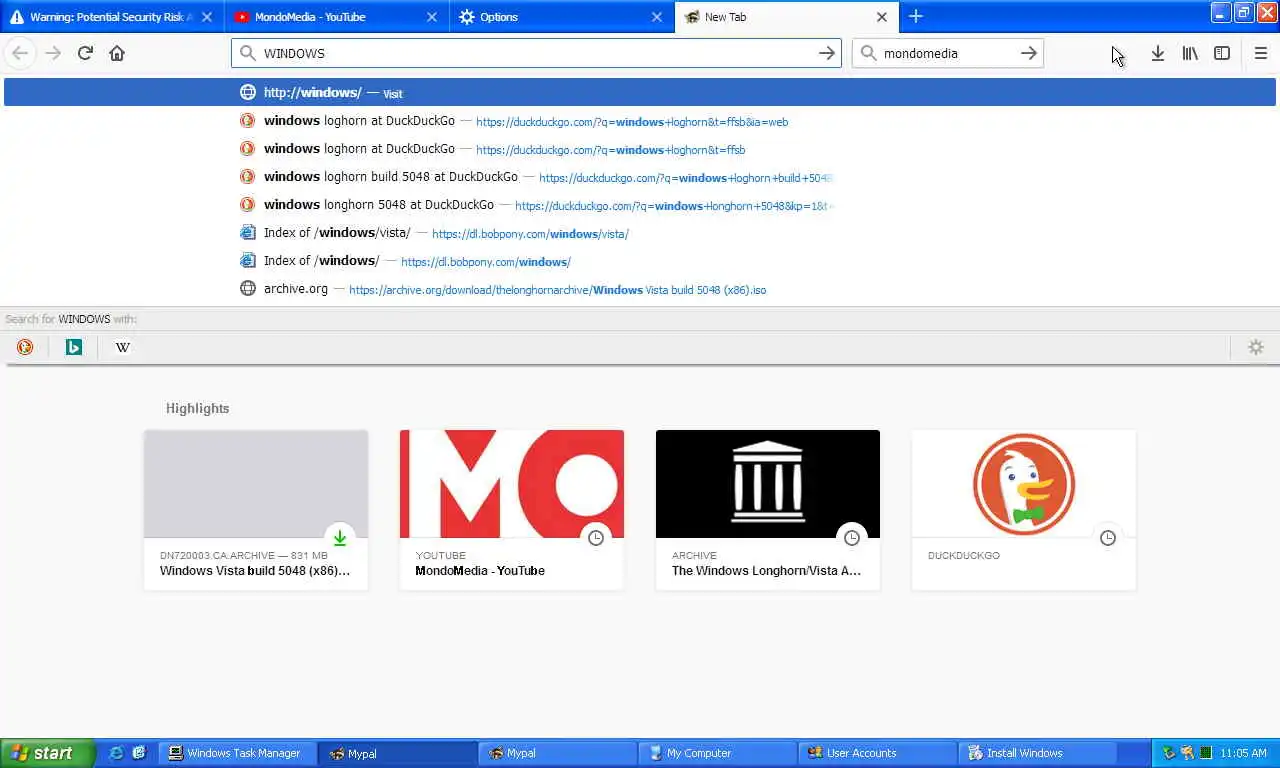The image size is (1280, 768).
Task: Click the browser Back arrow button
Action: click(x=20, y=53)
